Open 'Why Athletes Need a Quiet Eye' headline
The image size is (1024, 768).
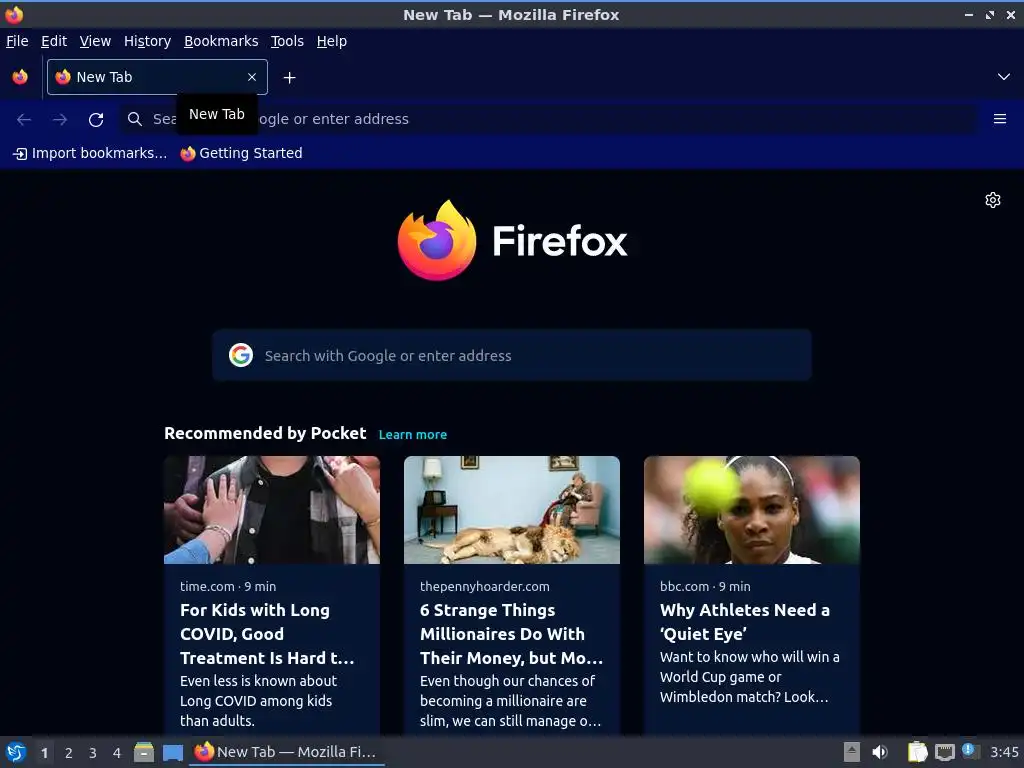click(744, 622)
